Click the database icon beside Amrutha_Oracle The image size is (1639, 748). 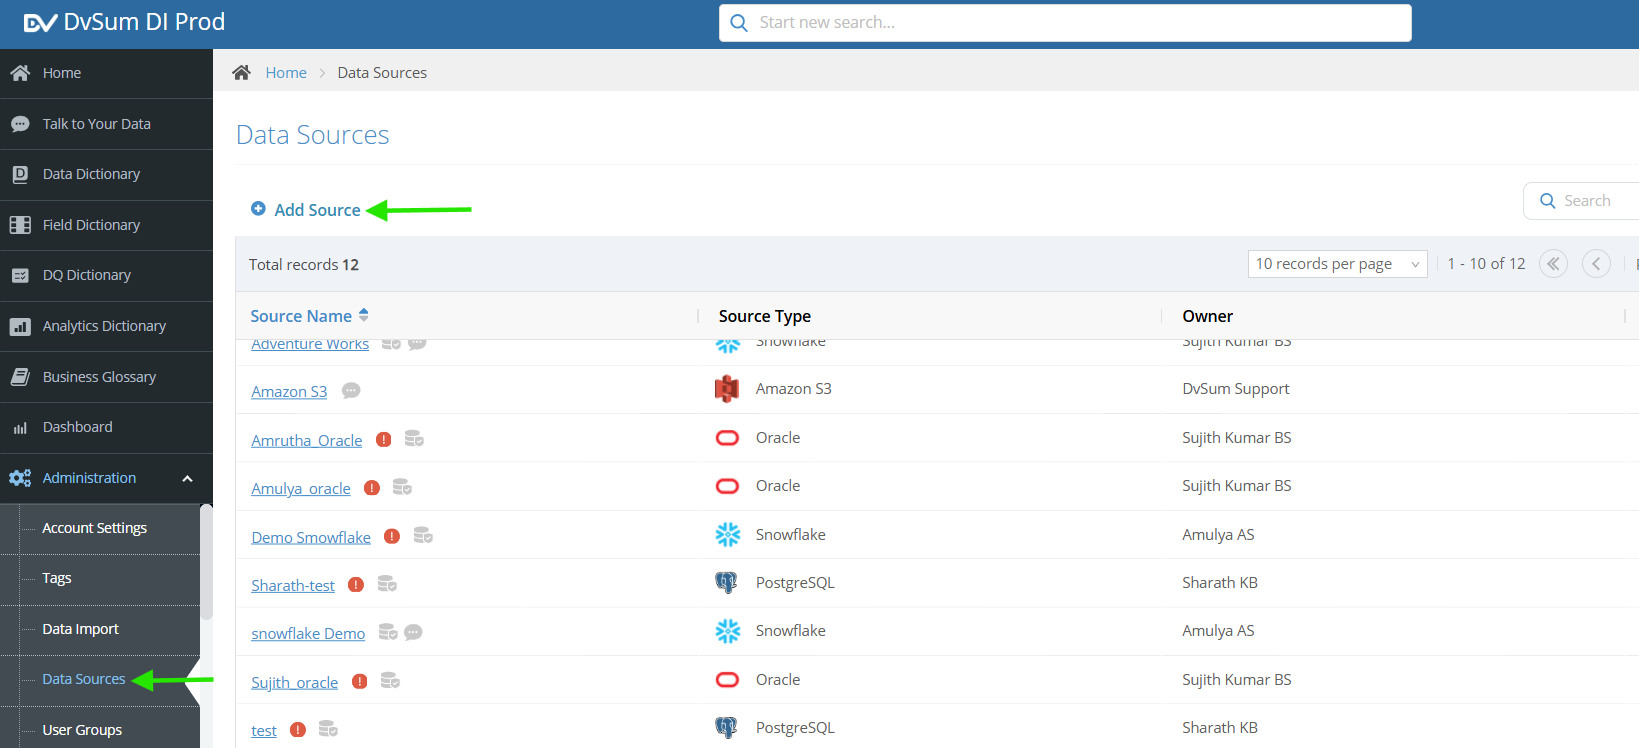click(414, 439)
